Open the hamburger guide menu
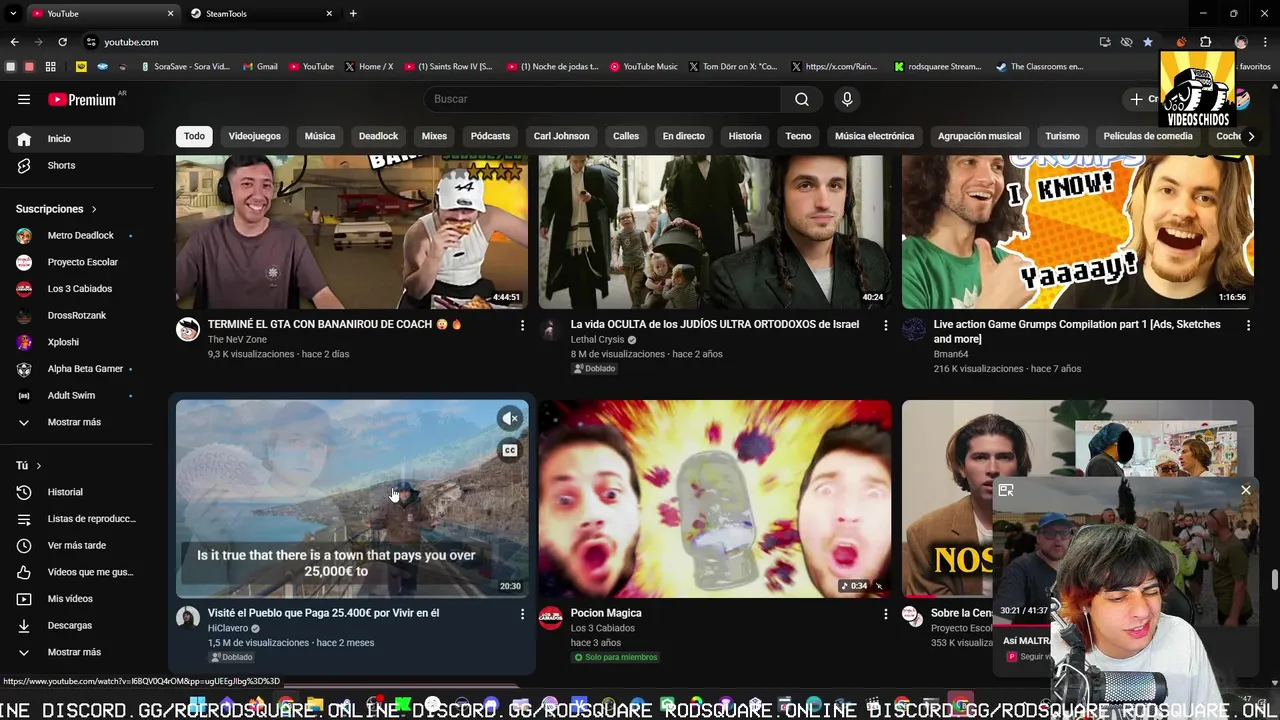Screen dimensions: 1280x720 point(24,99)
